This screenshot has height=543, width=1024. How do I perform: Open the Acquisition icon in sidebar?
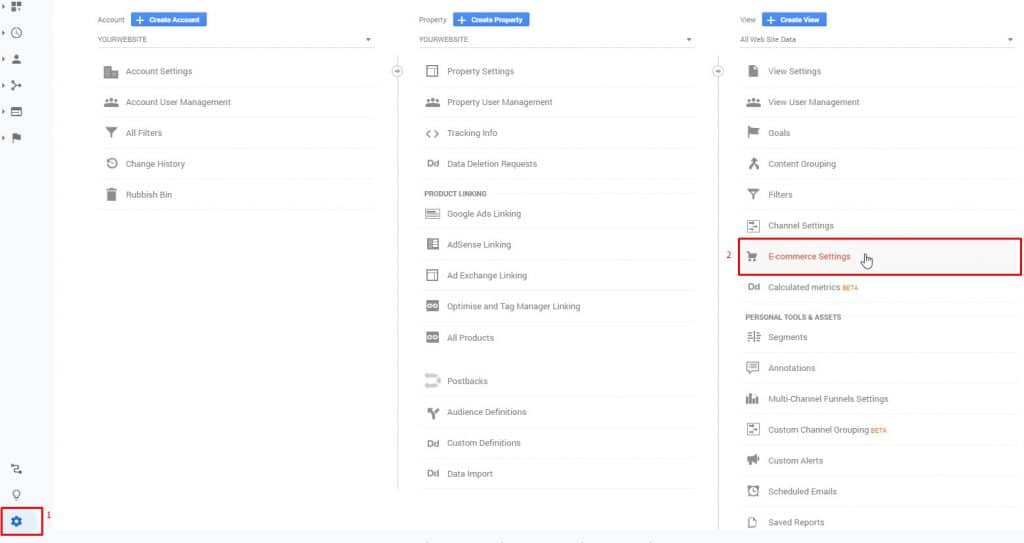(16, 85)
